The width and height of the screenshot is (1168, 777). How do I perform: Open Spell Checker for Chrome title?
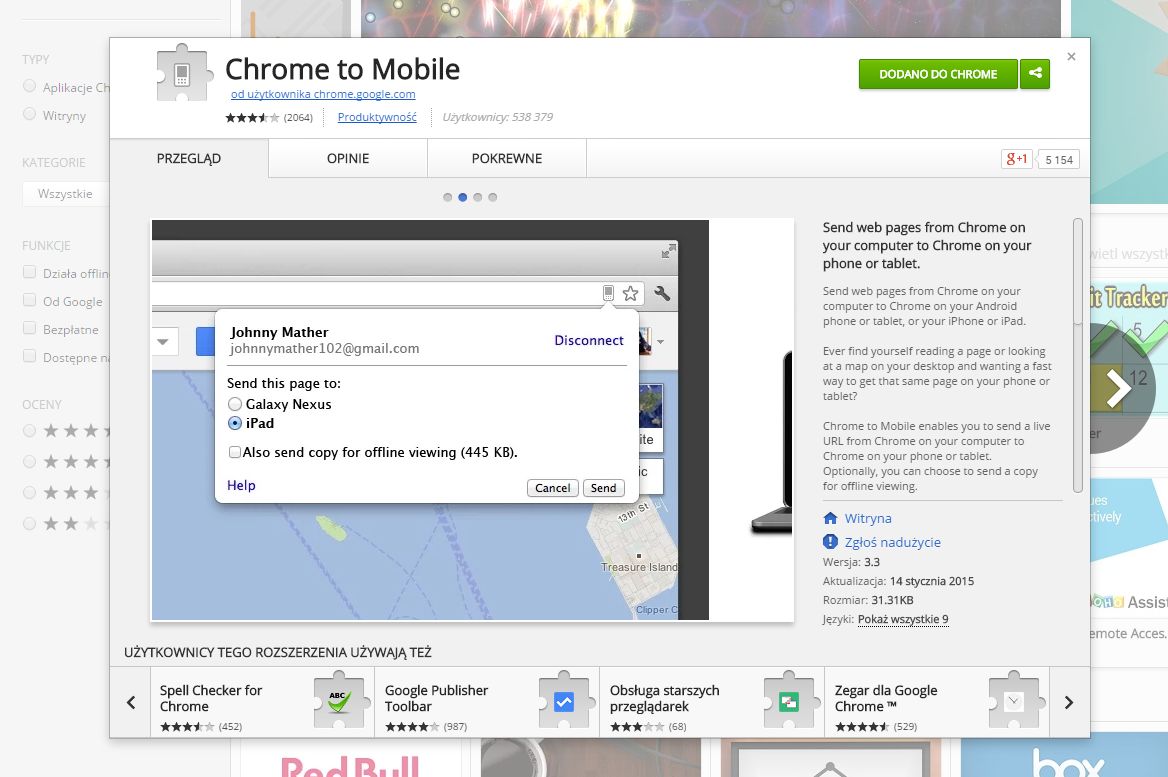click(x=211, y=698)
